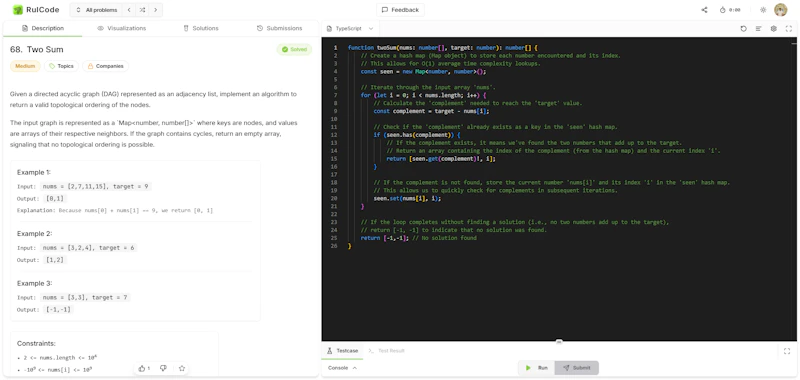Click the "Example 2:" heading
The height and width of the screenshot is (380, 800).
pos(35,234)
